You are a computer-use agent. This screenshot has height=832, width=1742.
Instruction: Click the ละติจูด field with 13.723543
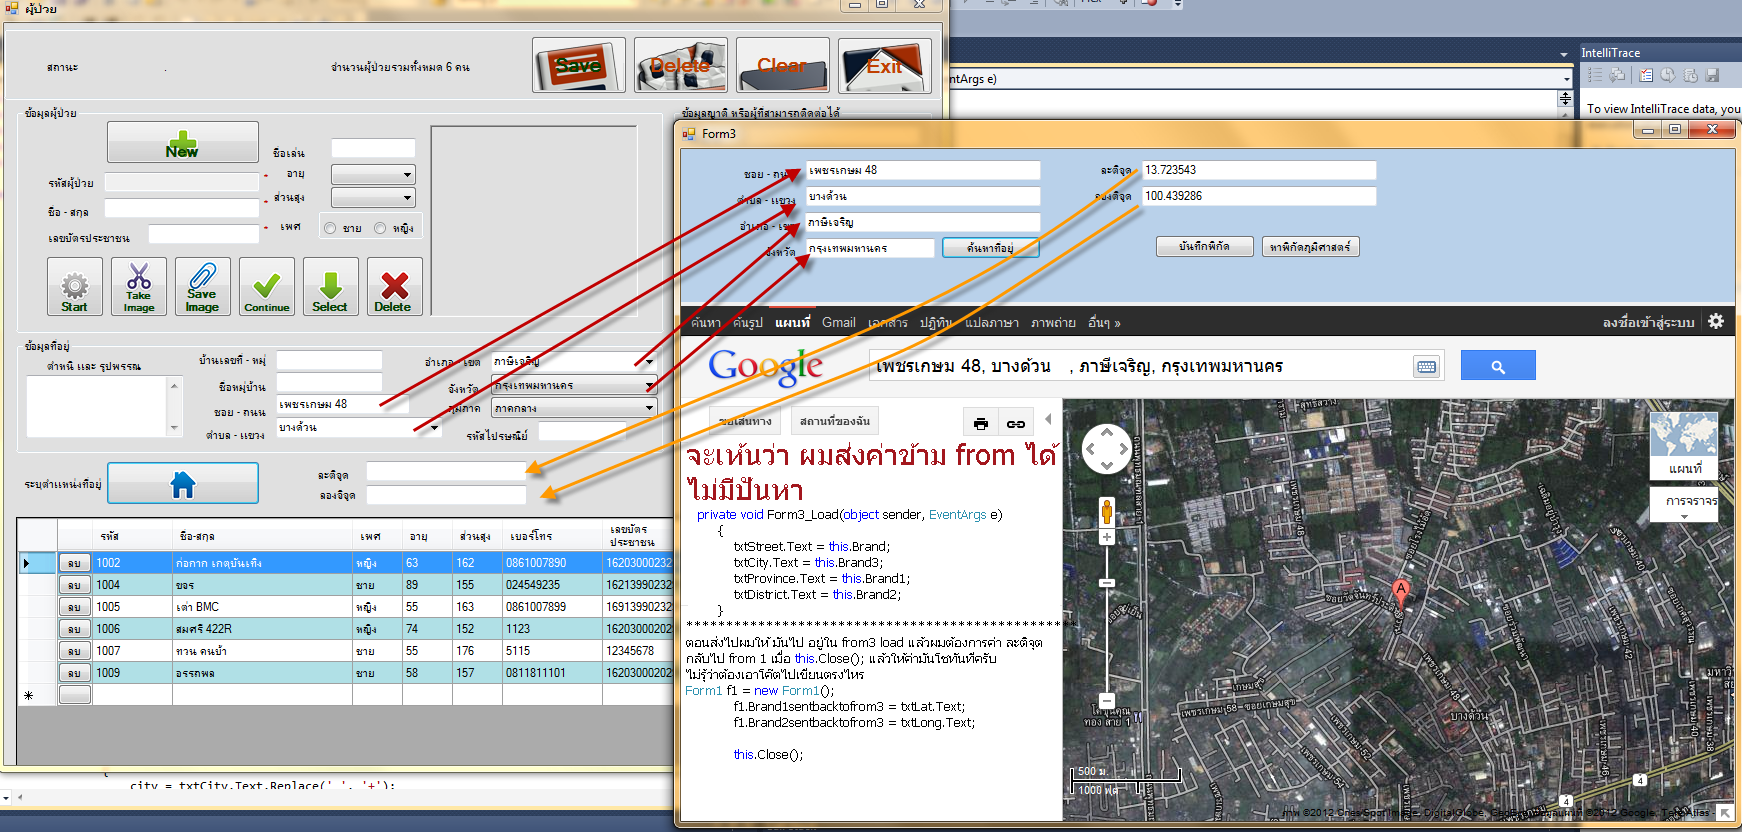point(1259,170)
